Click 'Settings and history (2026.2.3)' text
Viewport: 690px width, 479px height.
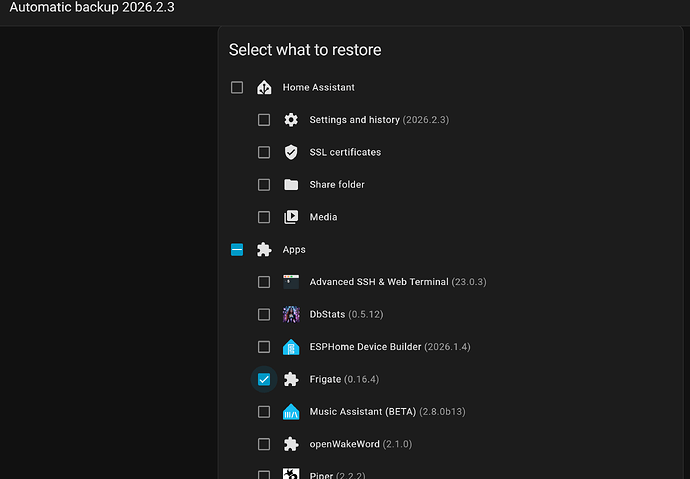(379, 120)
